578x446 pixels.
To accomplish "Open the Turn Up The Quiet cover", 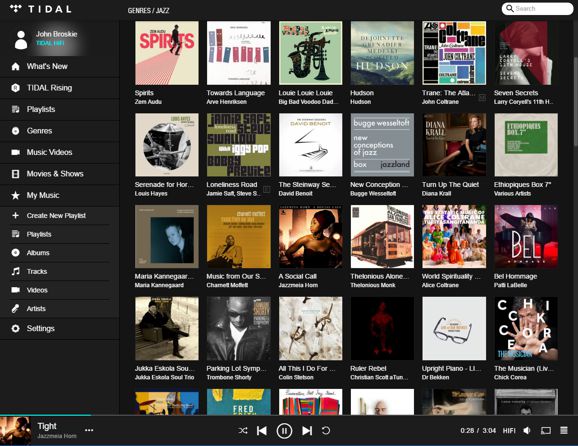I will click(x=454, y=144).
